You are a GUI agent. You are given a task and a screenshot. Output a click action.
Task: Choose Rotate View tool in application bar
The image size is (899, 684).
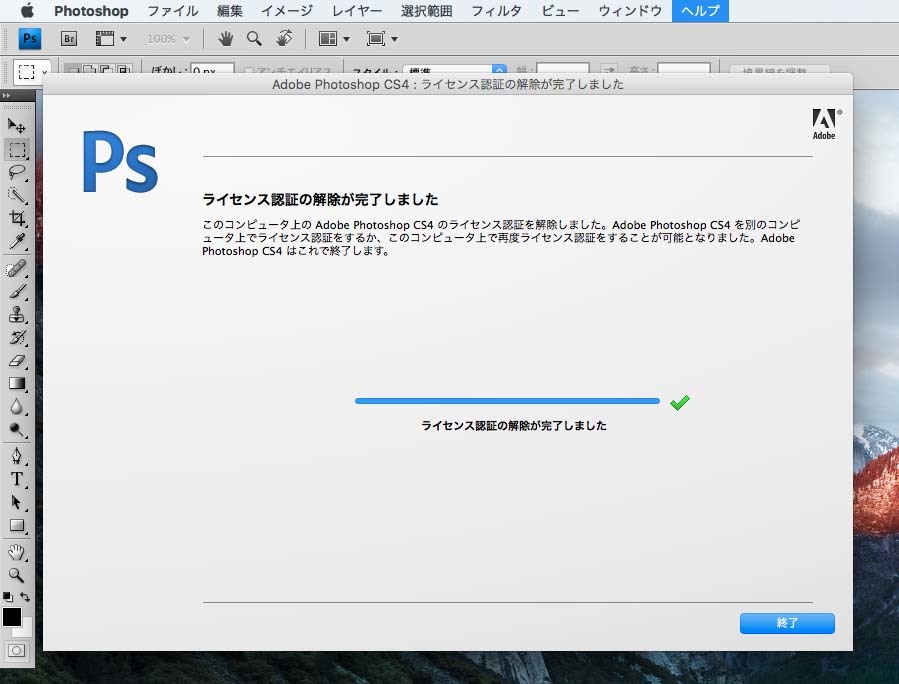[x=284, y=39]
